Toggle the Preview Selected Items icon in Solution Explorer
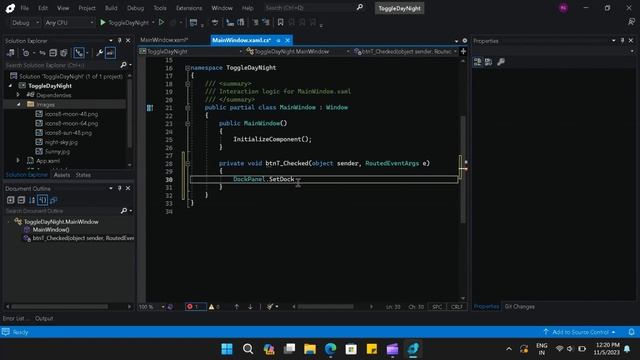The height and width of the screenshot is (360, 640). click(110, 53)
